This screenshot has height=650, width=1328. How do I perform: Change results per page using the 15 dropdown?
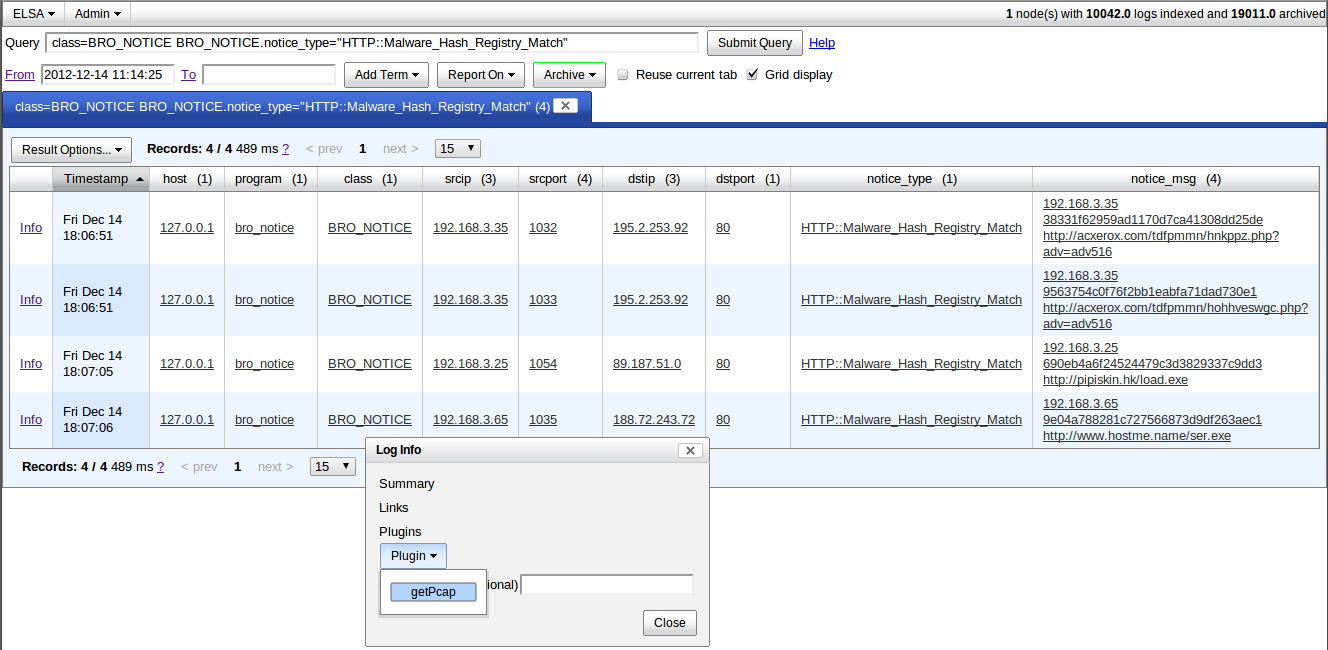tap(456, 147)
